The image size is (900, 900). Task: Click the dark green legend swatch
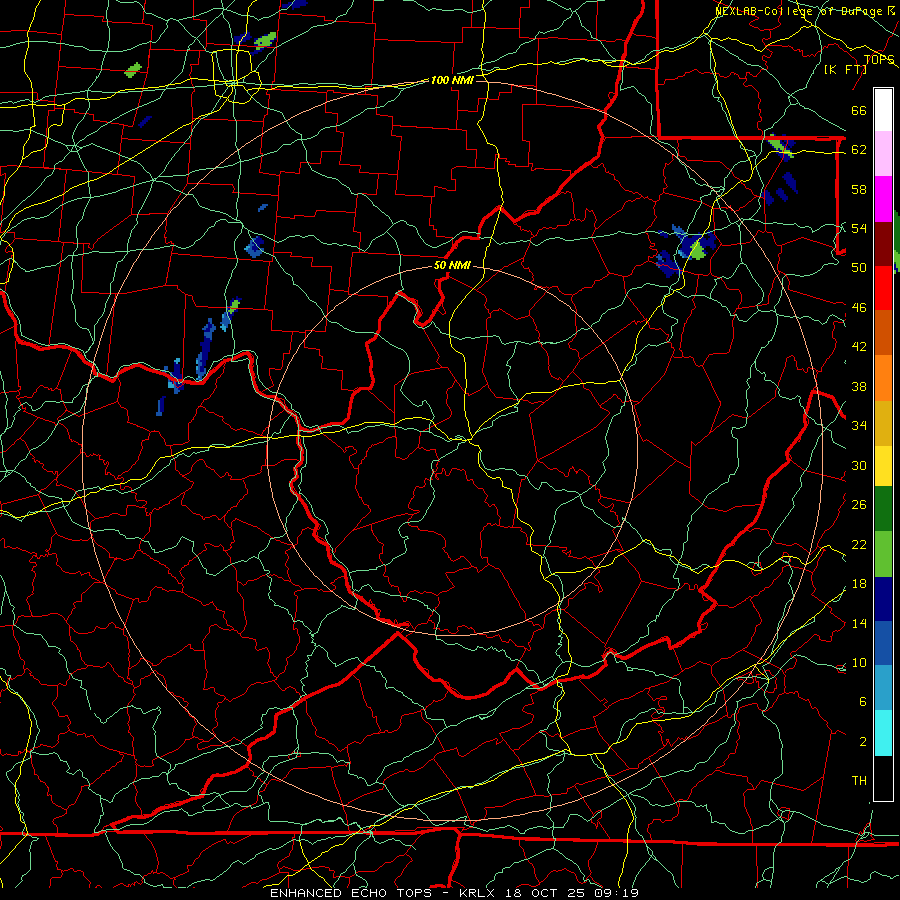coord(883,509)
